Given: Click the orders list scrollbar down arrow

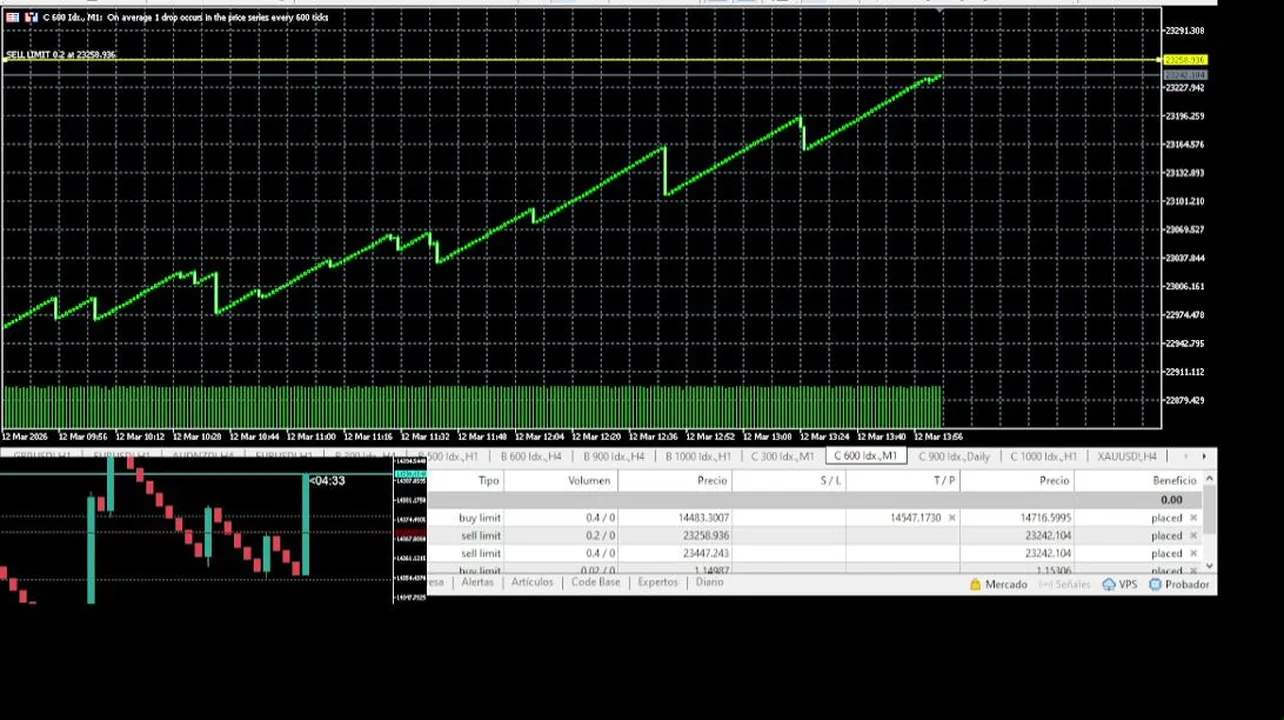Looking at the screenshot, I should tap(1209, 567).
